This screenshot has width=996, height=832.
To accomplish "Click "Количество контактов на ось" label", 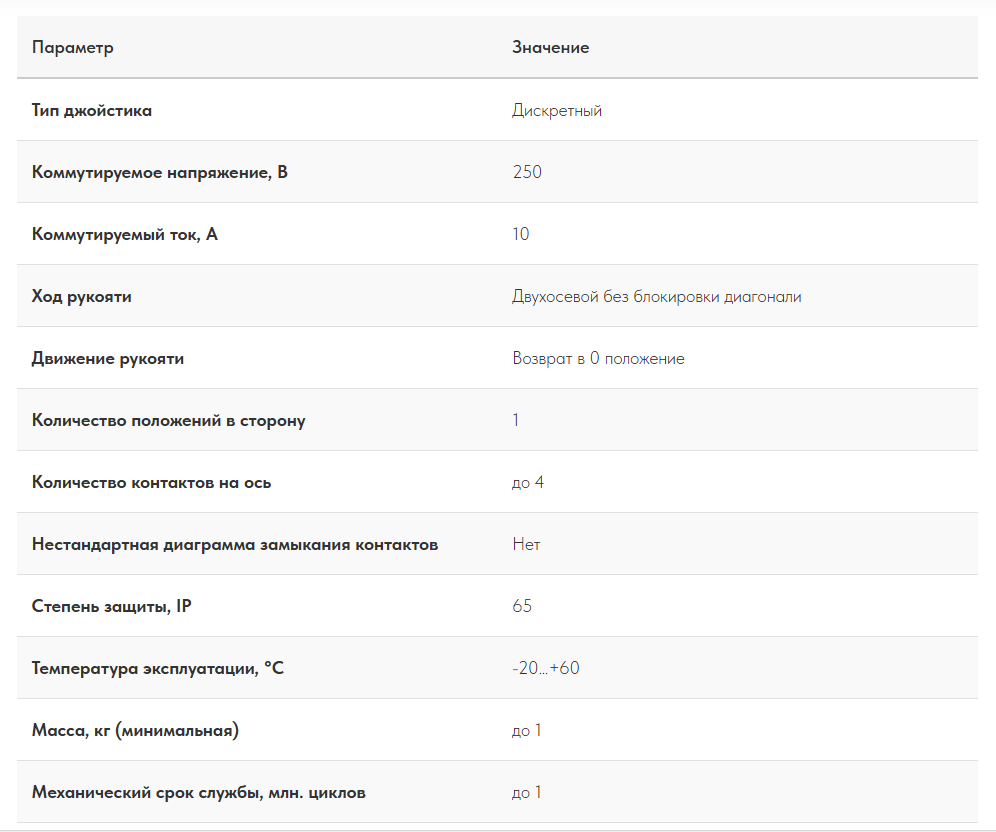I will pos(152,483).
